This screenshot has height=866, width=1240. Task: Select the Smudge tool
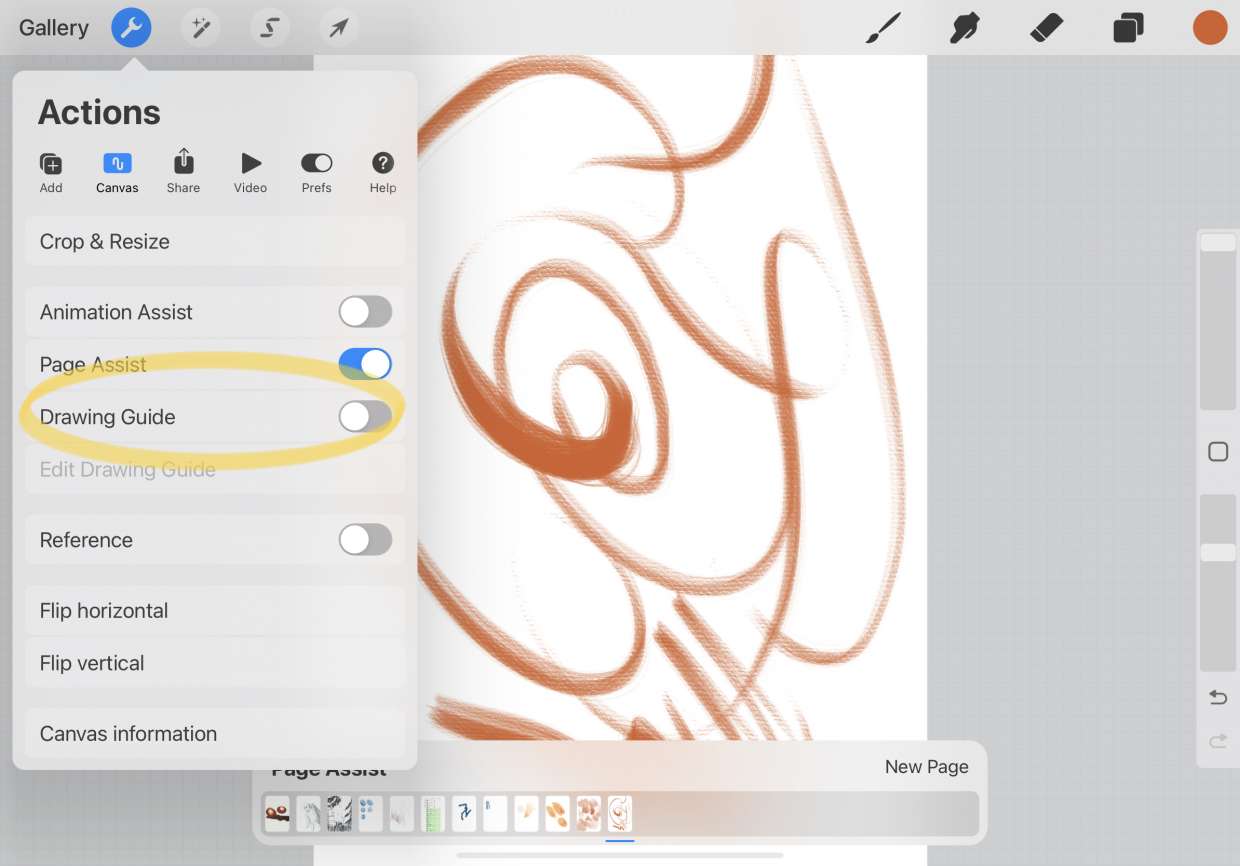[963, 27]
